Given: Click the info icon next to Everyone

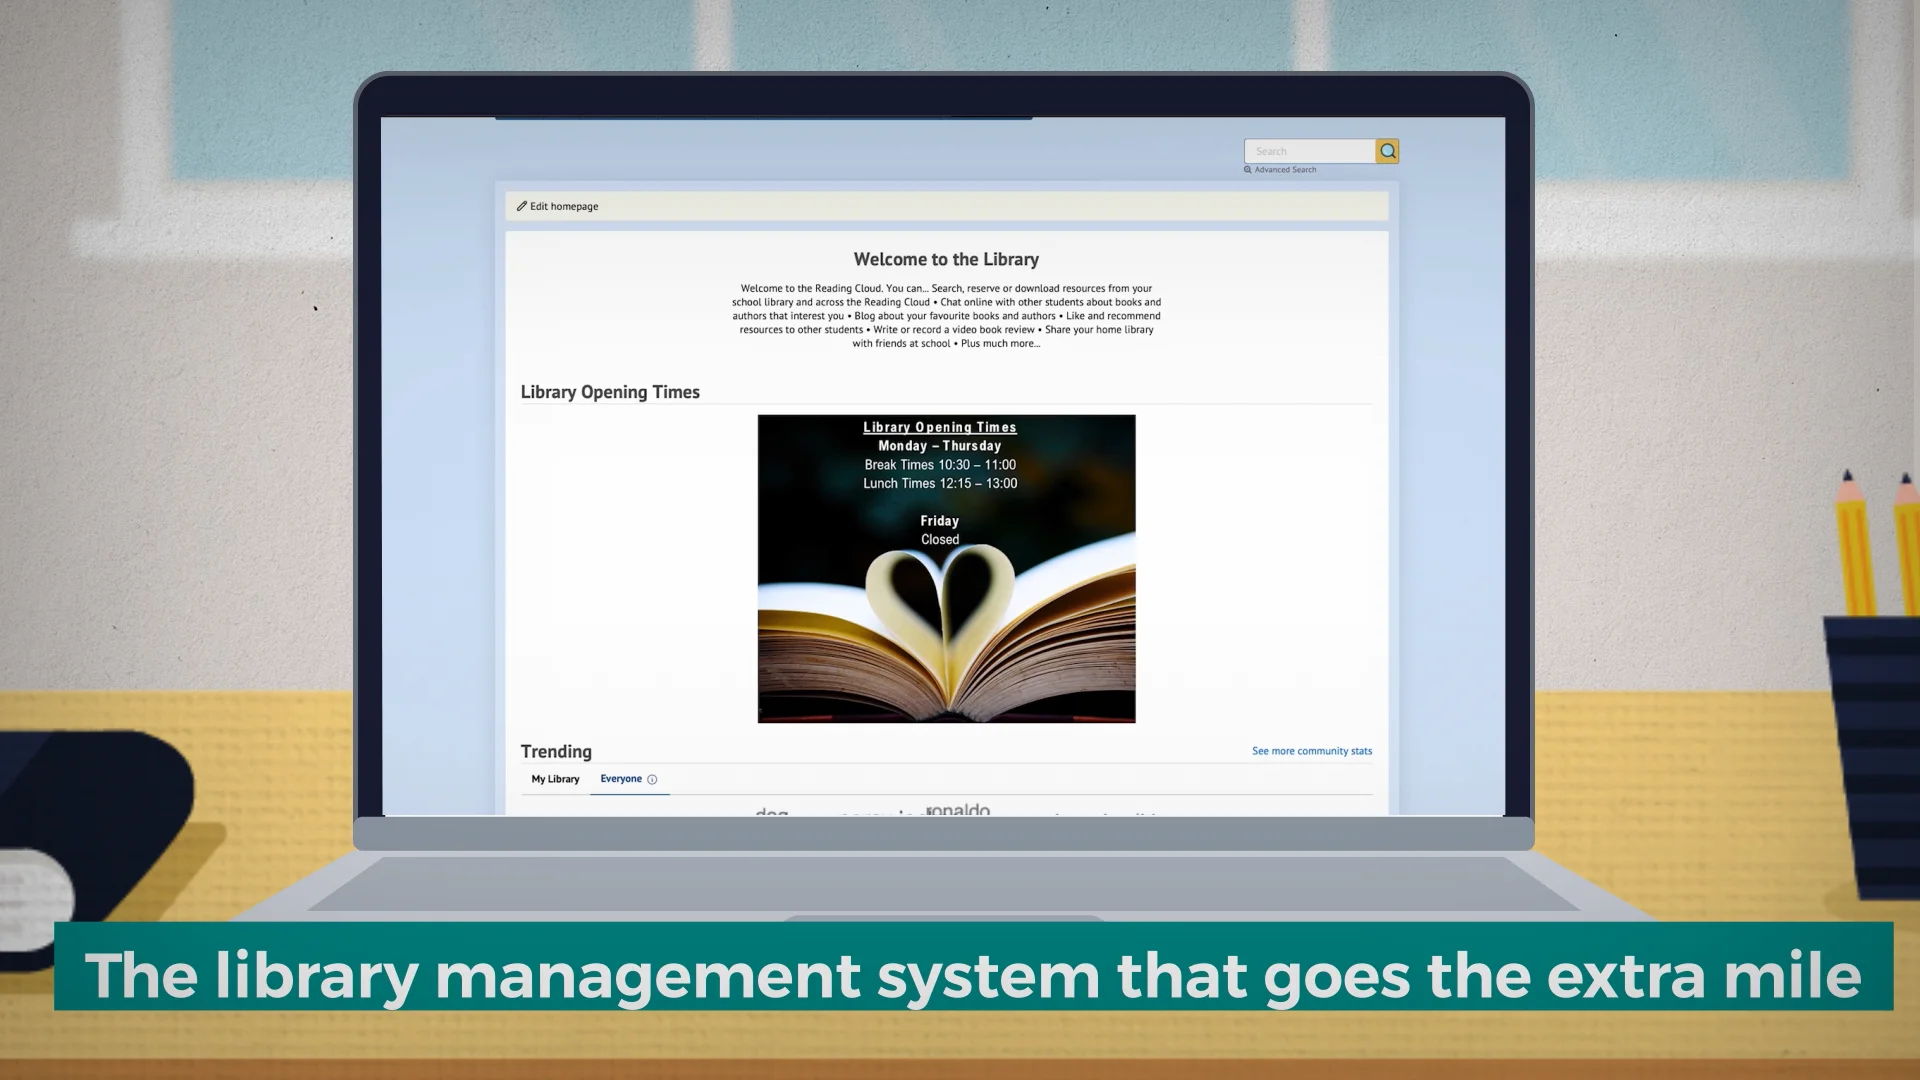Looking at the screenshot, I should 652,780.
